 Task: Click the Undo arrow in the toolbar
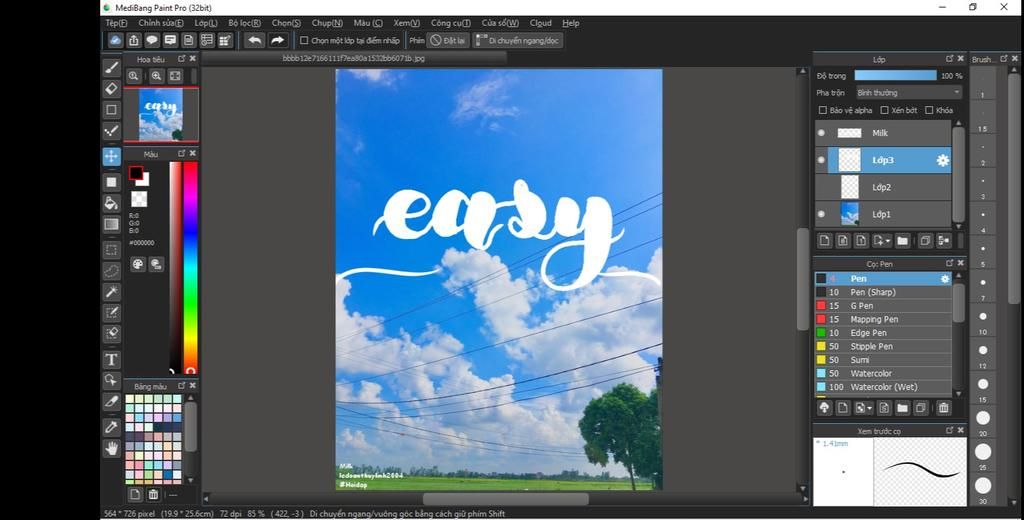[255, 41]
